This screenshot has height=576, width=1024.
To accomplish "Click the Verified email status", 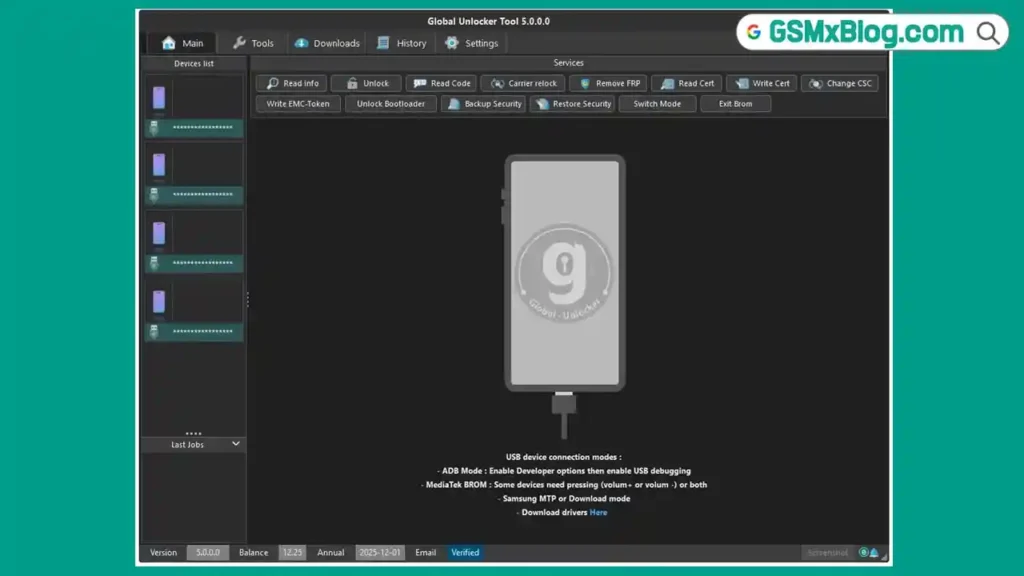I will (x=465, y=552).
